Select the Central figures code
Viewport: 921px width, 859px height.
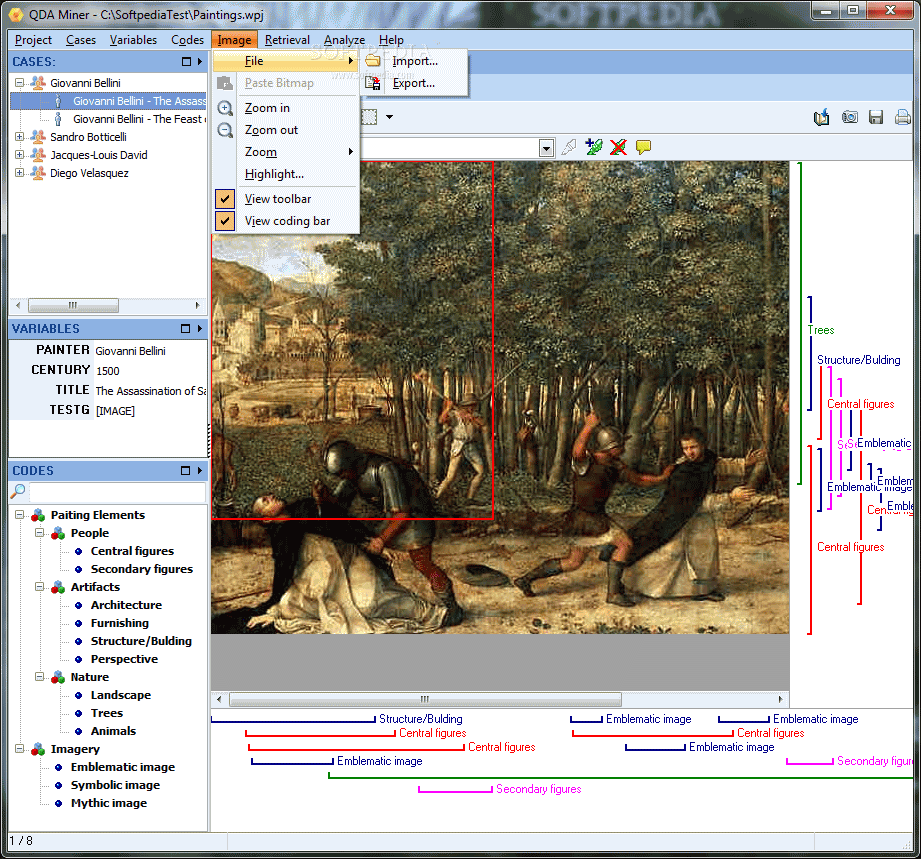point(132,551)
